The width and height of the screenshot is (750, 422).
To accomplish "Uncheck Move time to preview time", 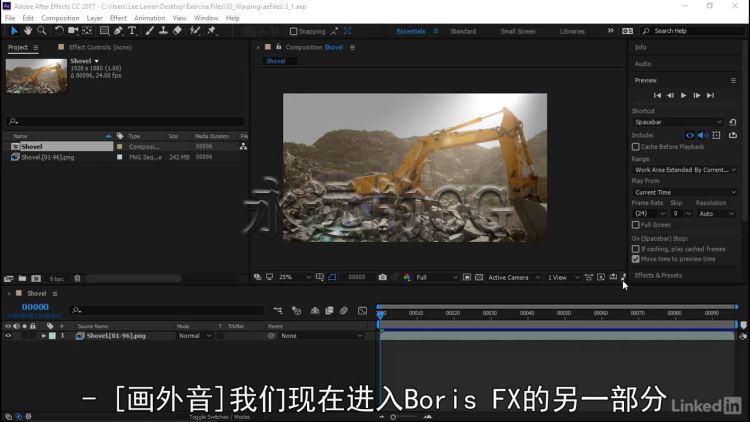I will [x=636, y=259].
